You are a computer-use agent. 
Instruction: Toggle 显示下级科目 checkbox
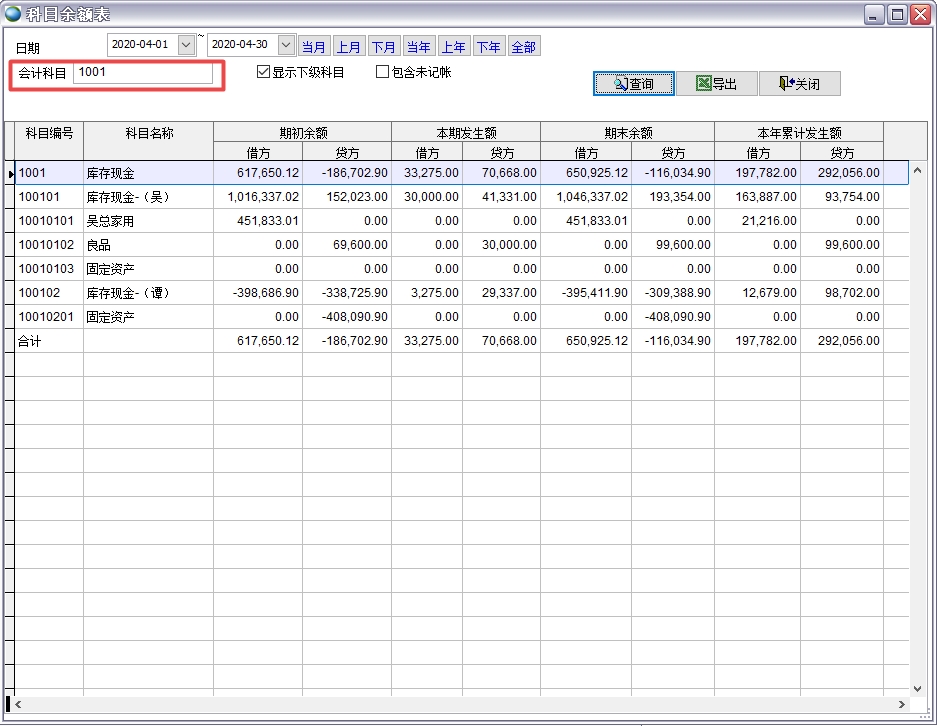[264, 72]
